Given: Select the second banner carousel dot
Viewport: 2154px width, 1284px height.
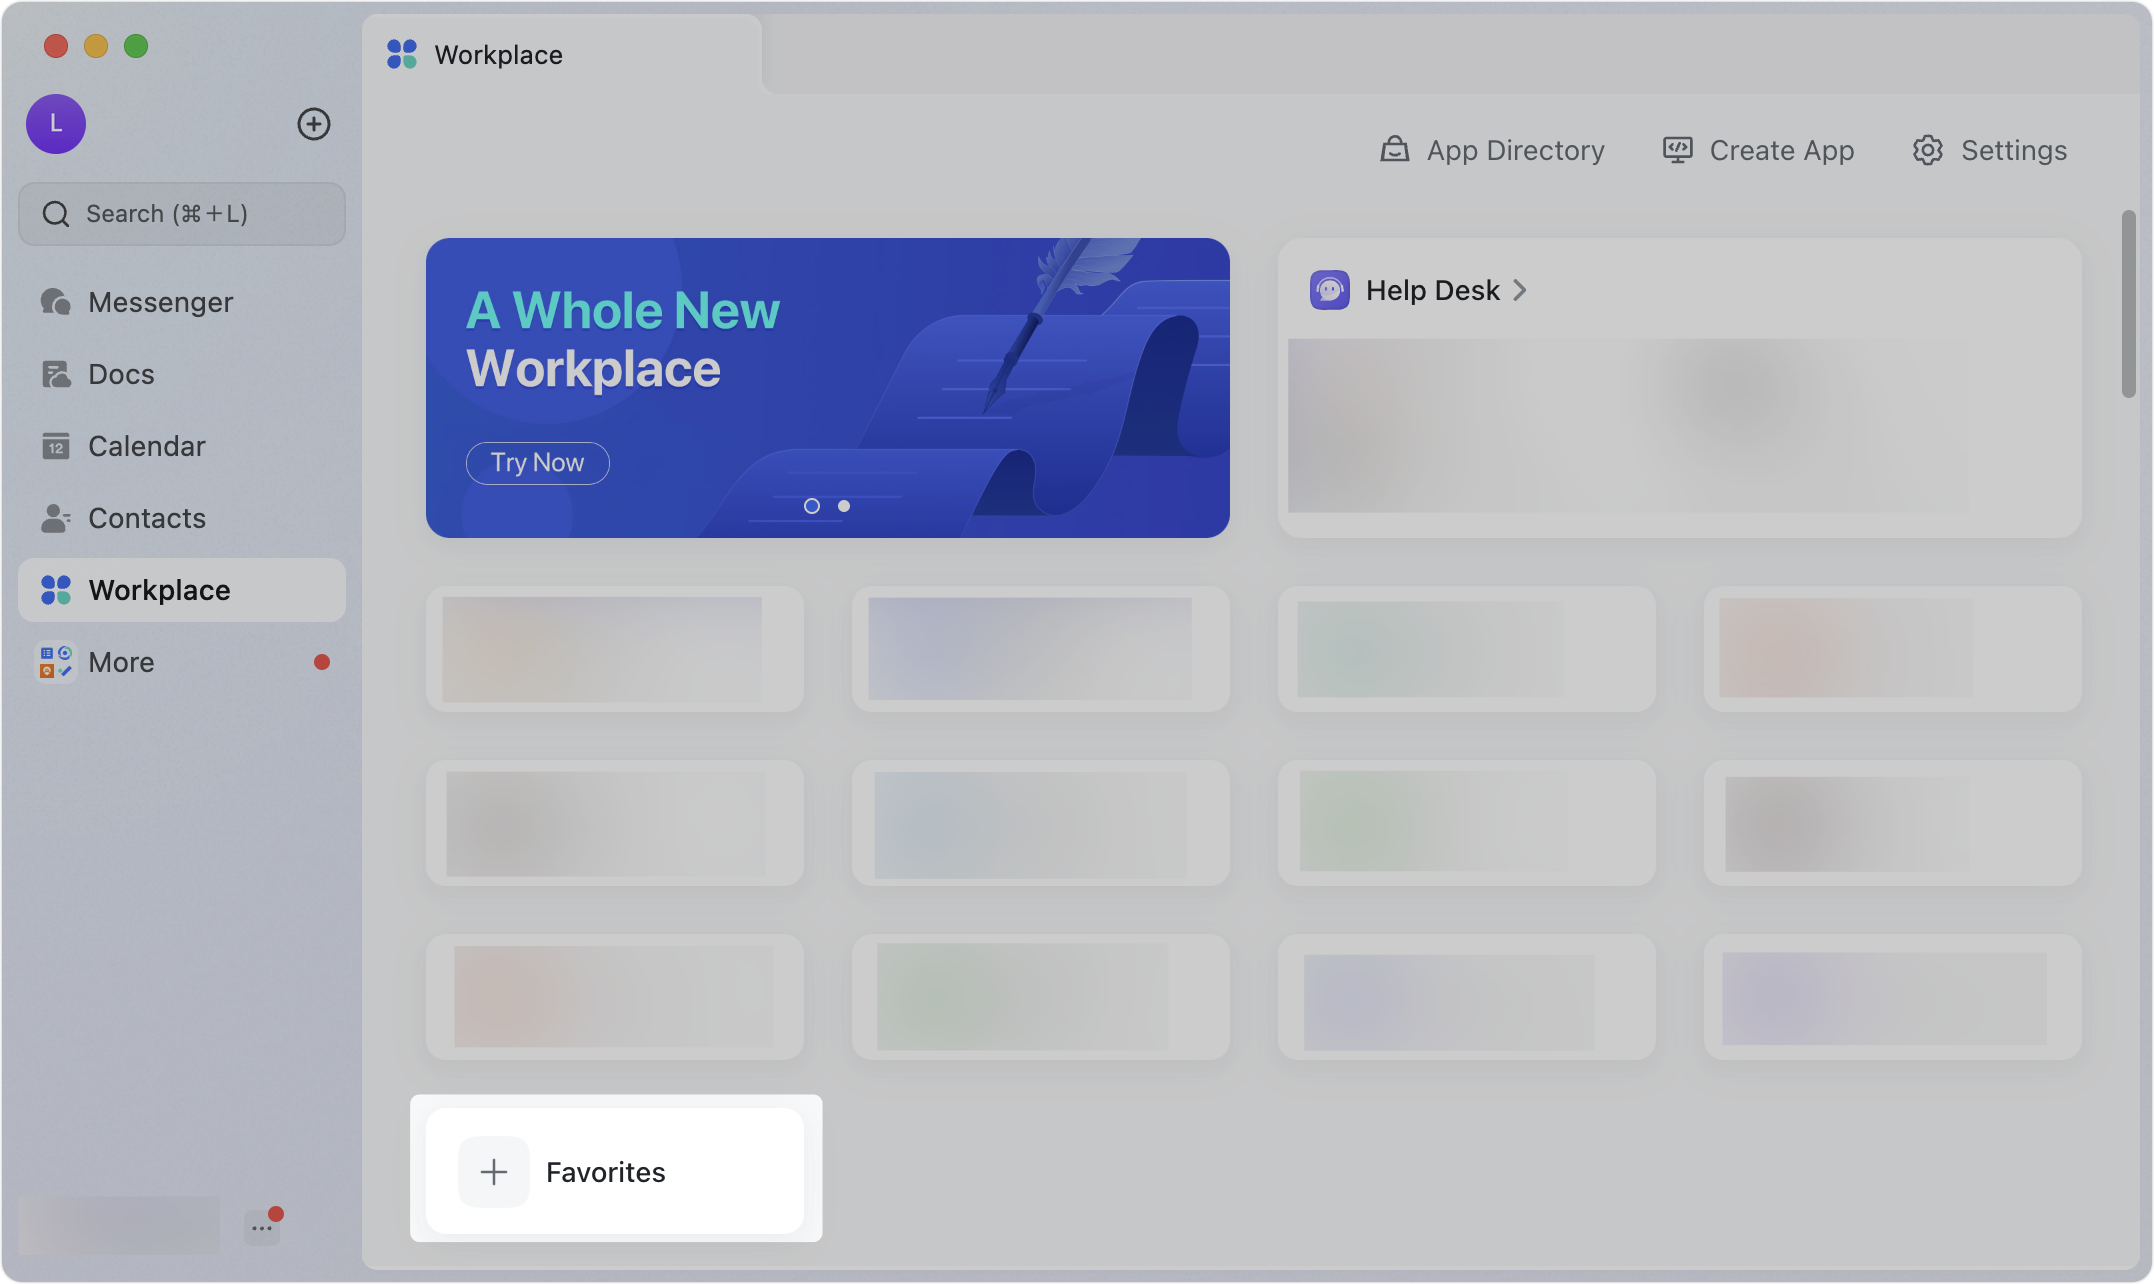Looking at the screenshot, I should click(844, 506).
